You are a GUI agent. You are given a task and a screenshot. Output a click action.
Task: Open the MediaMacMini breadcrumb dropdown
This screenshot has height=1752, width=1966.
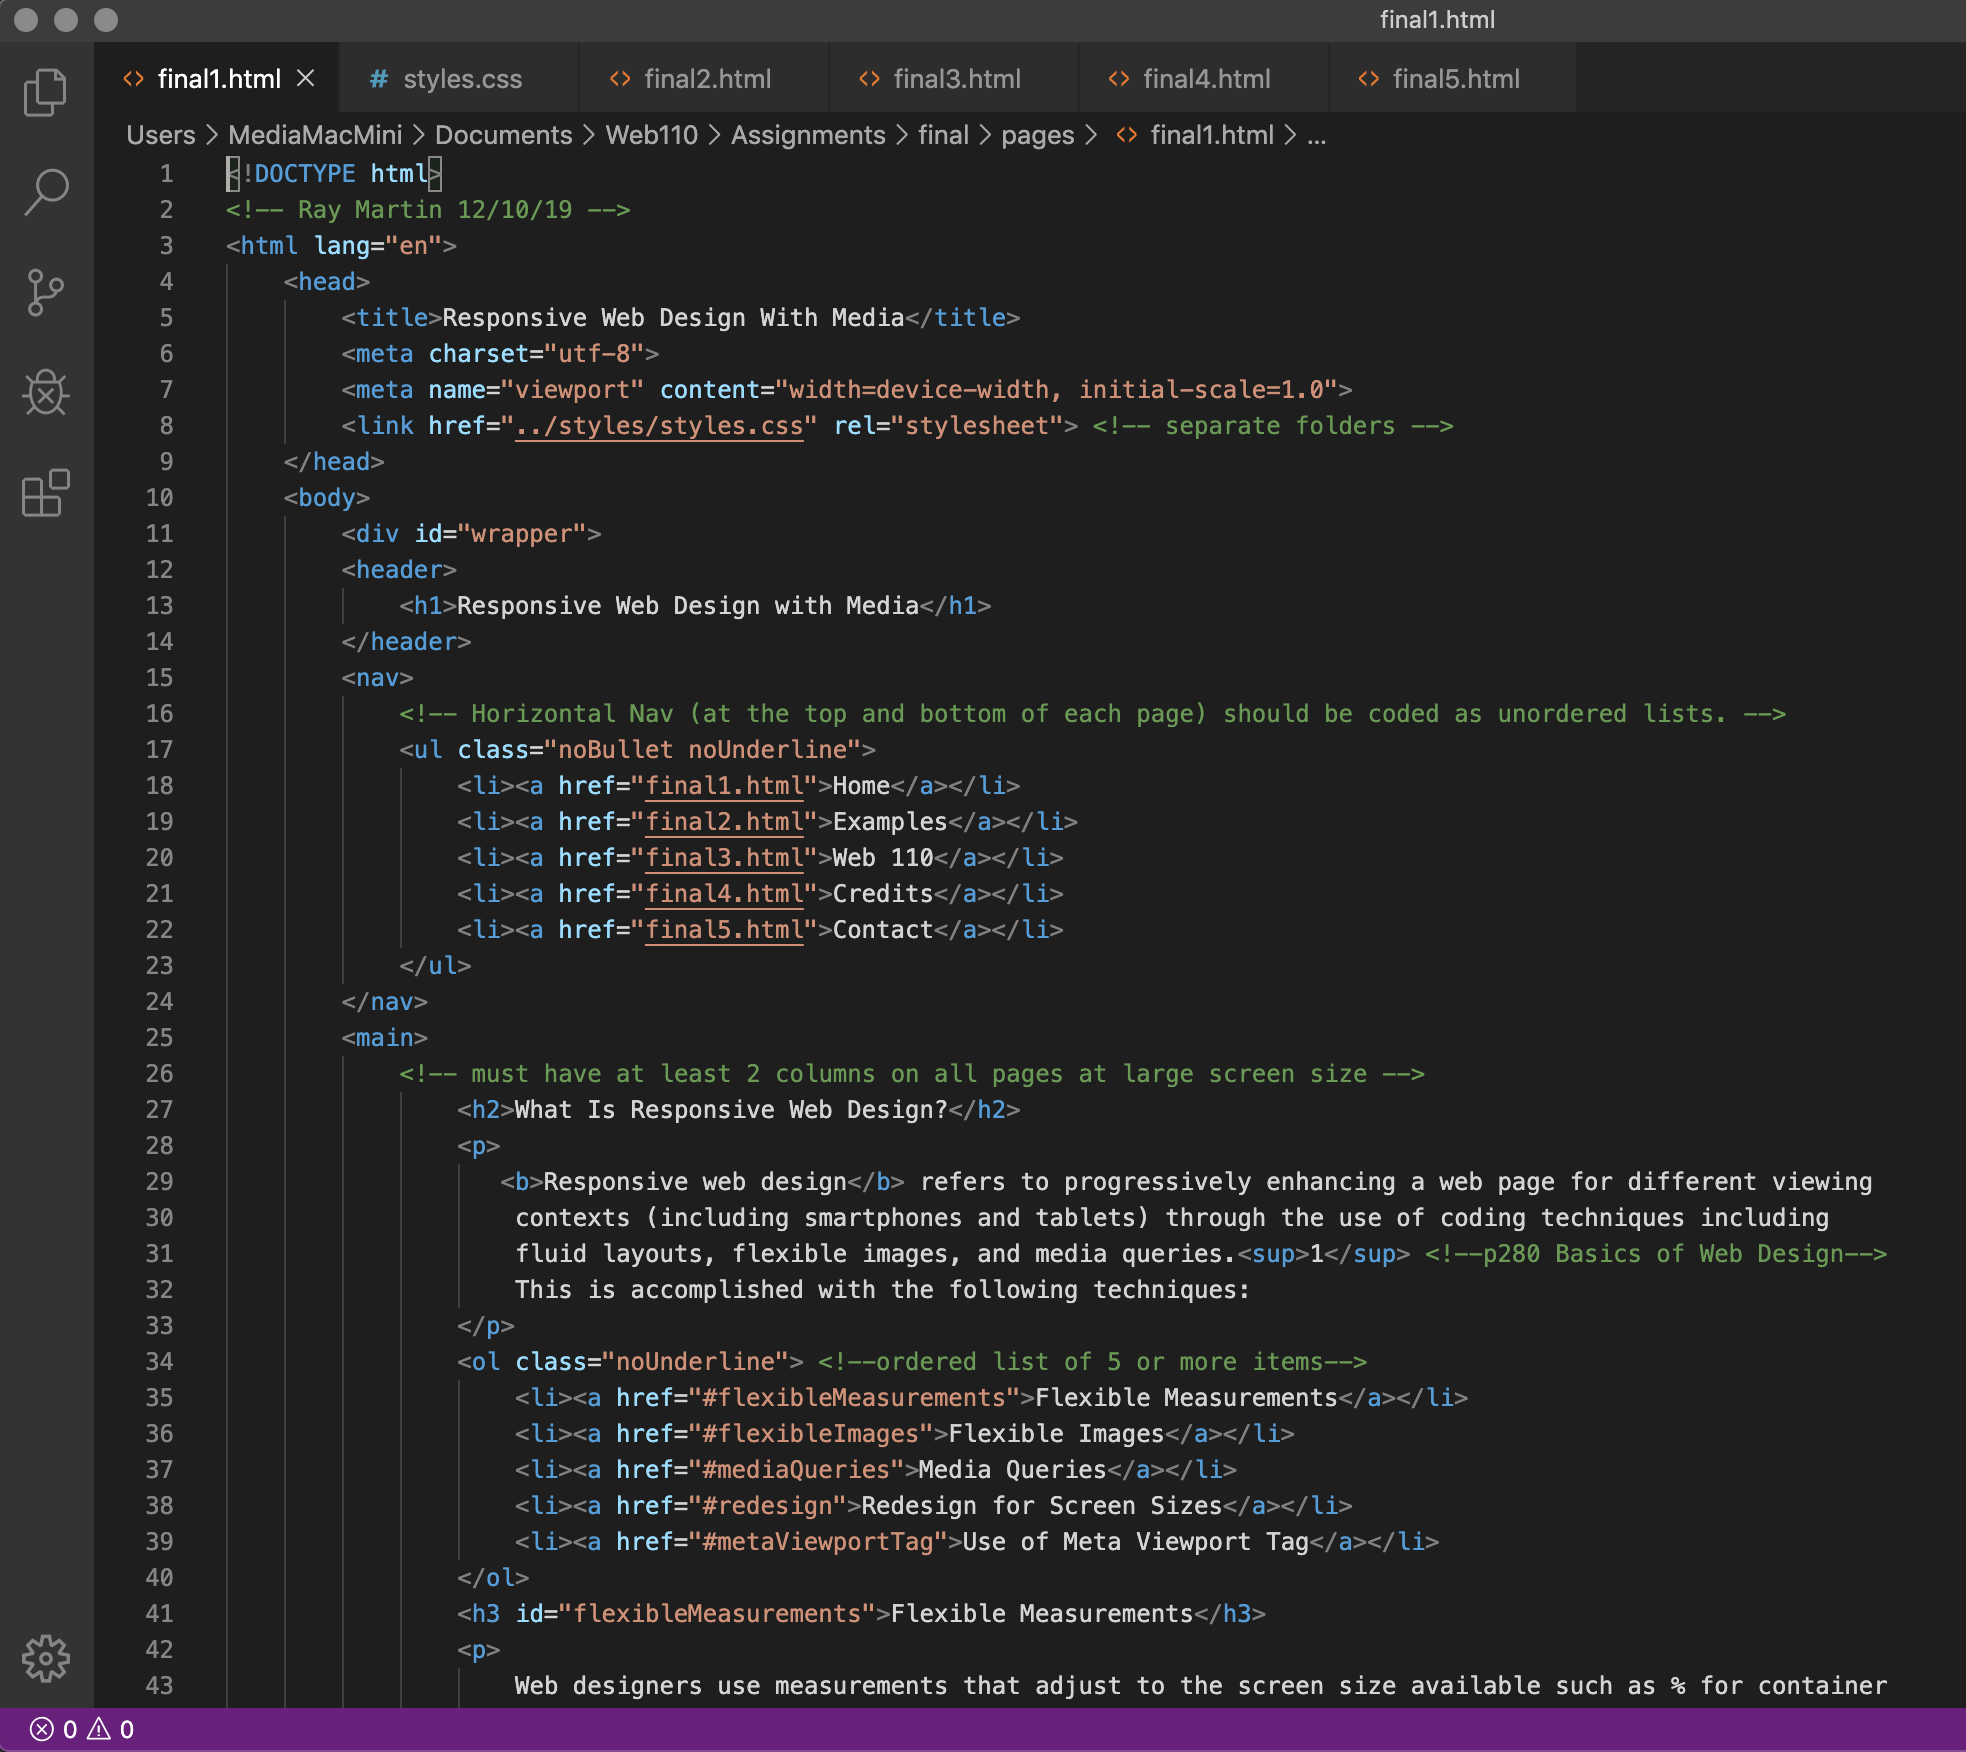pyautogui.click(x=315, y=135)
